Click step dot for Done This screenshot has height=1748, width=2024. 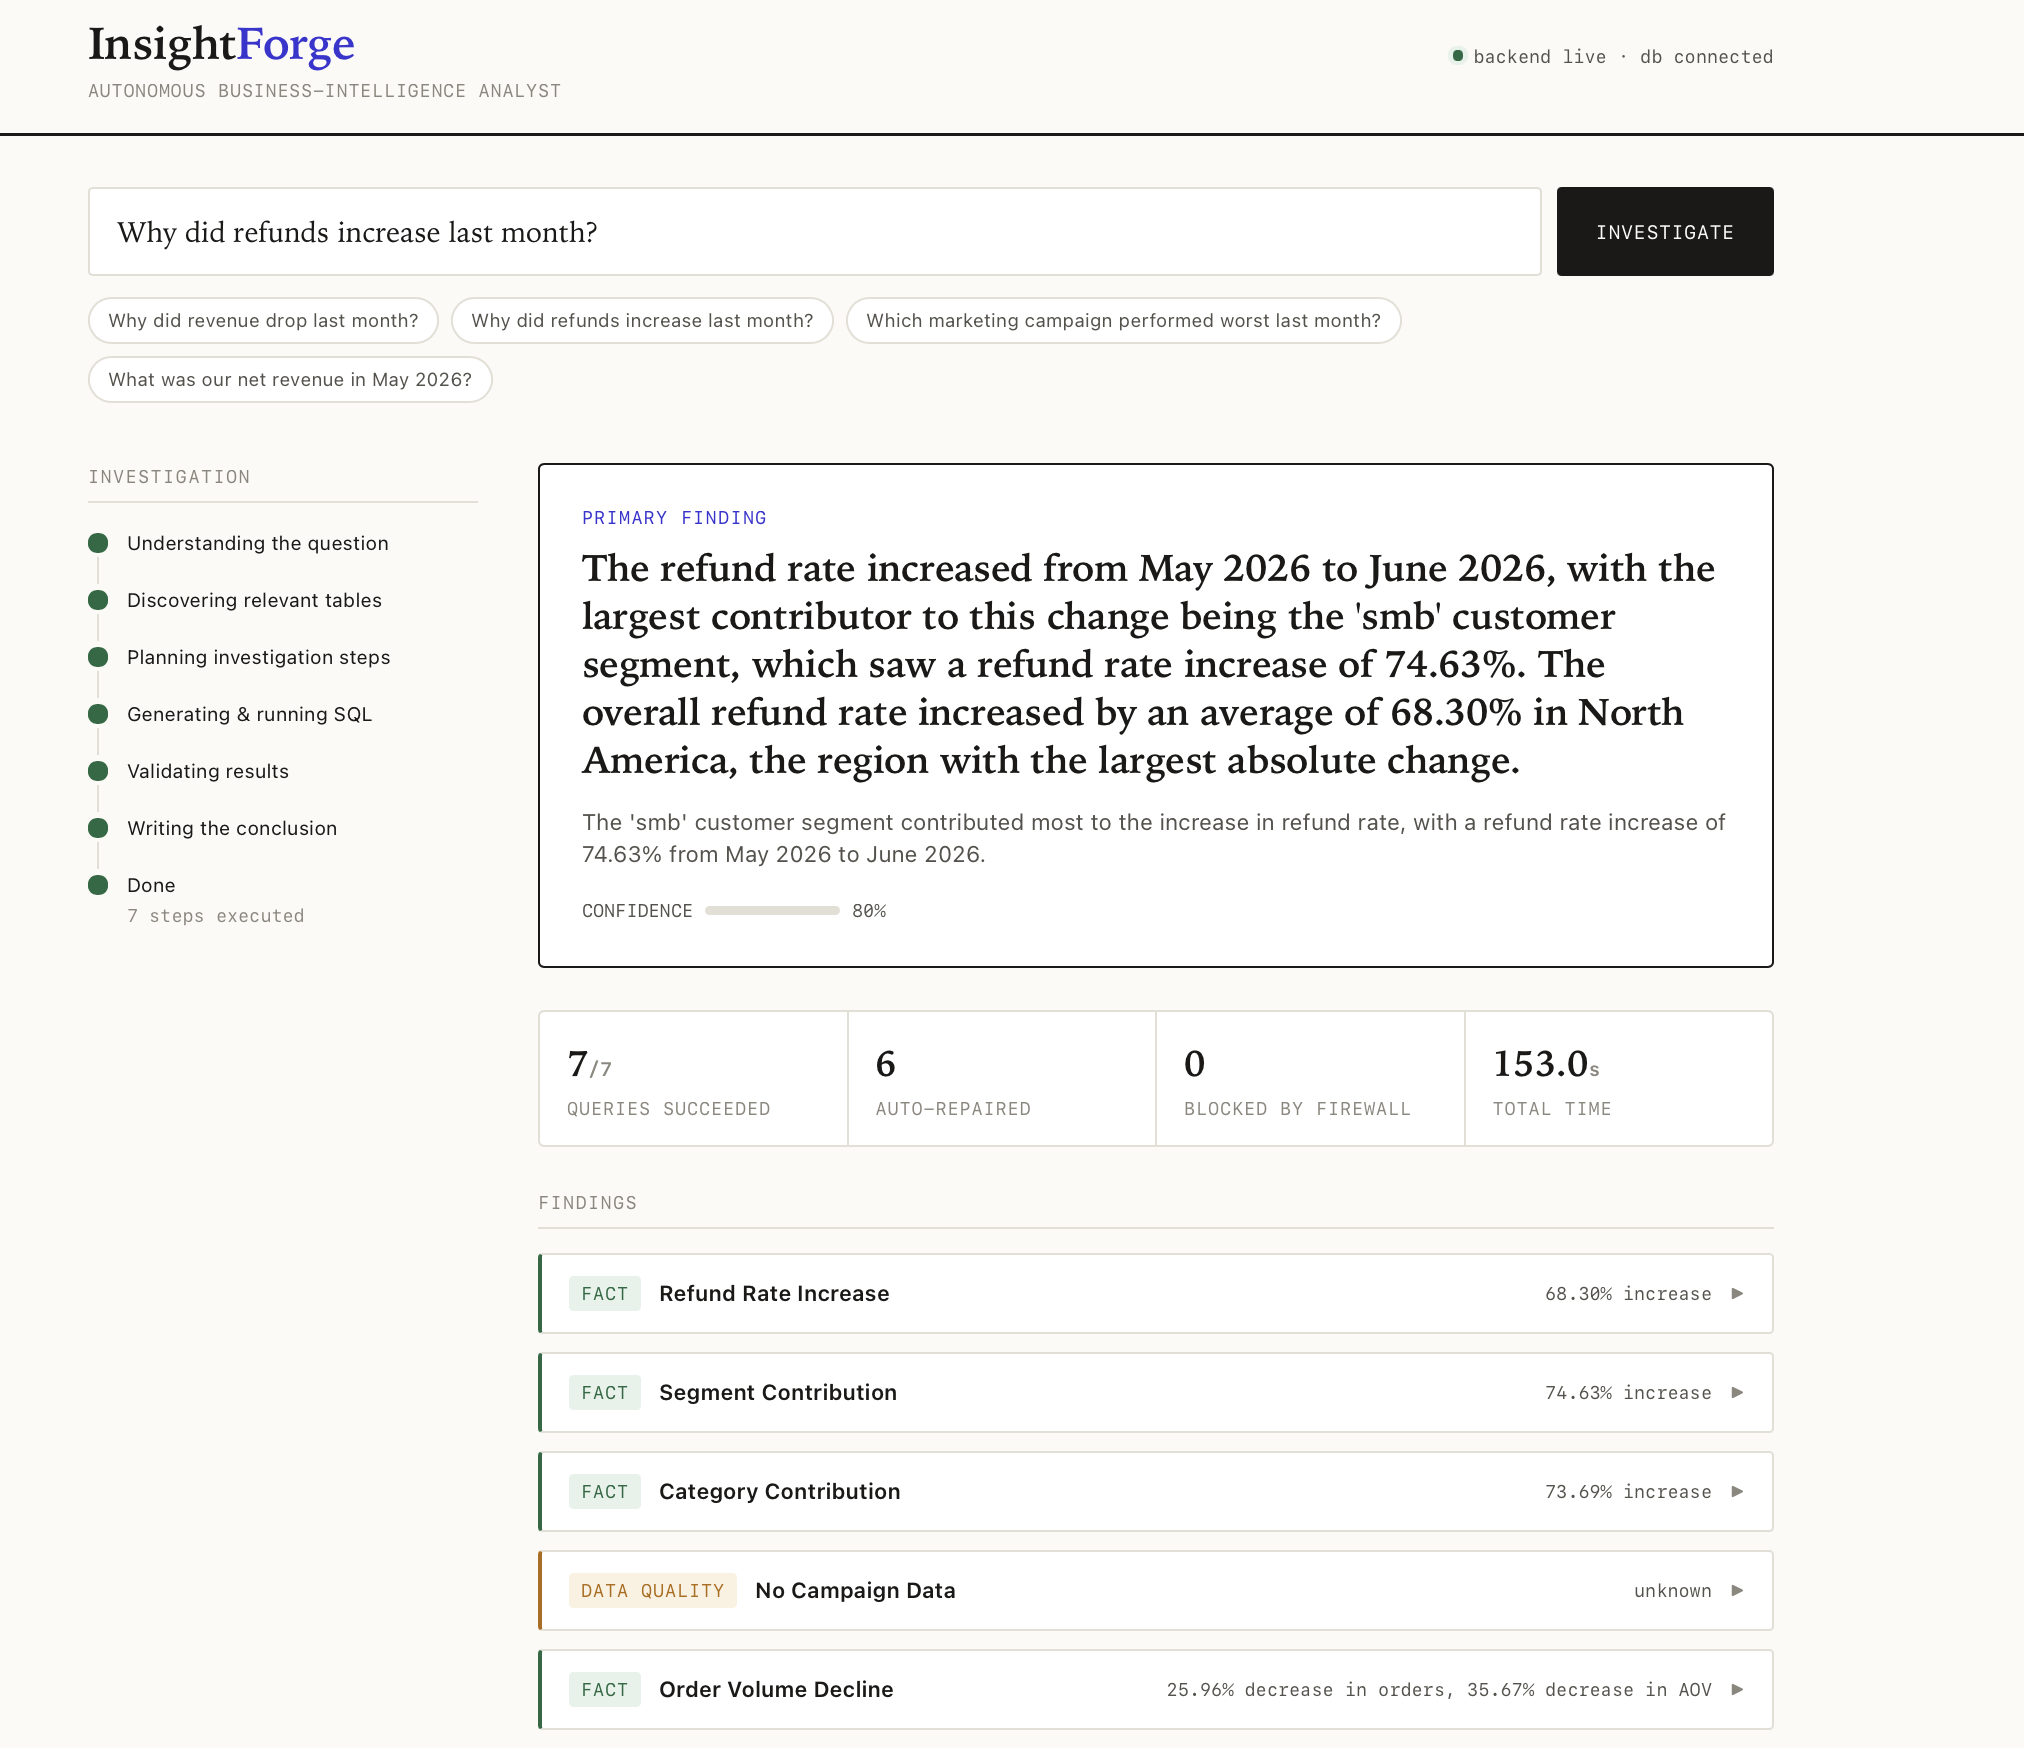(98, 885)
